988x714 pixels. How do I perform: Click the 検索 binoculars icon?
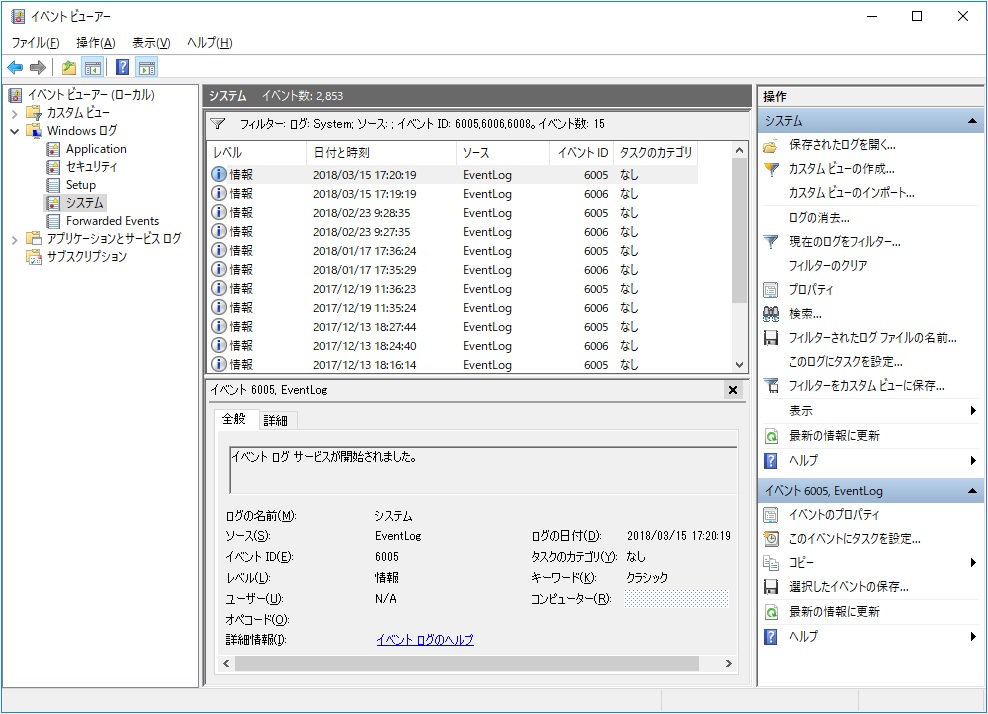(x=771, y=314)
